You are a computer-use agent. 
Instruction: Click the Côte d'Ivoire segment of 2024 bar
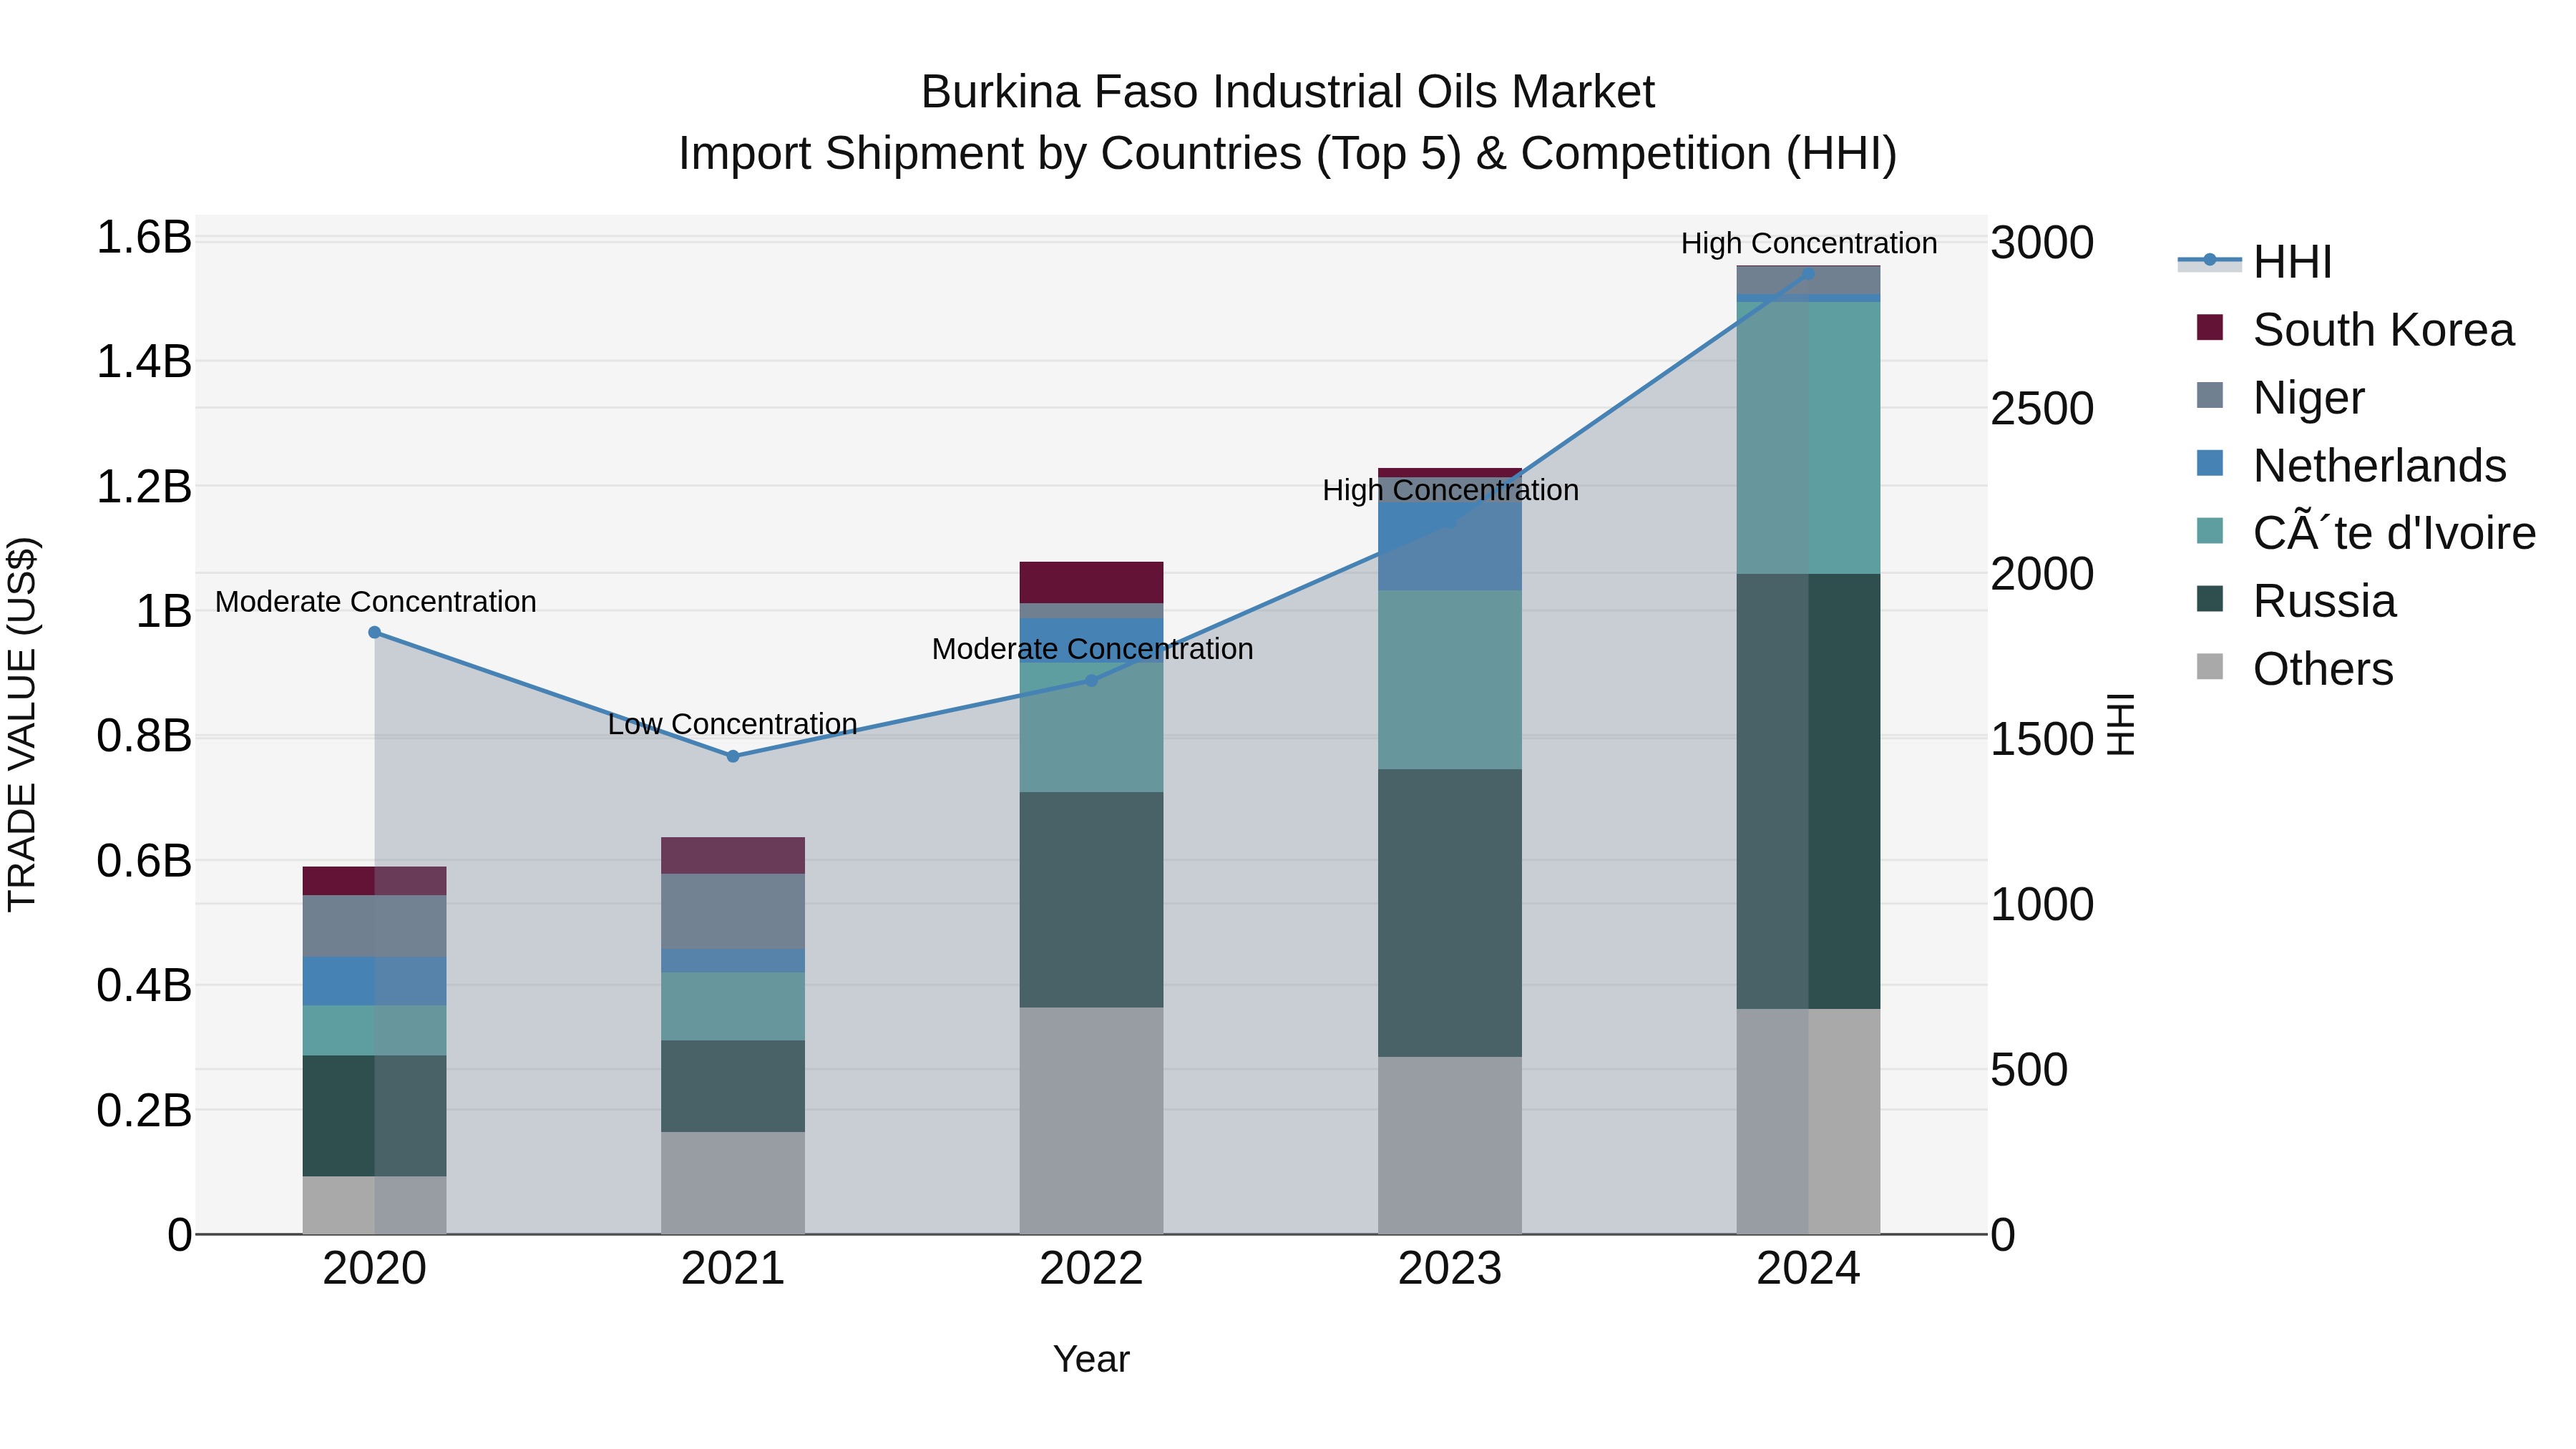pos(1808,438)
